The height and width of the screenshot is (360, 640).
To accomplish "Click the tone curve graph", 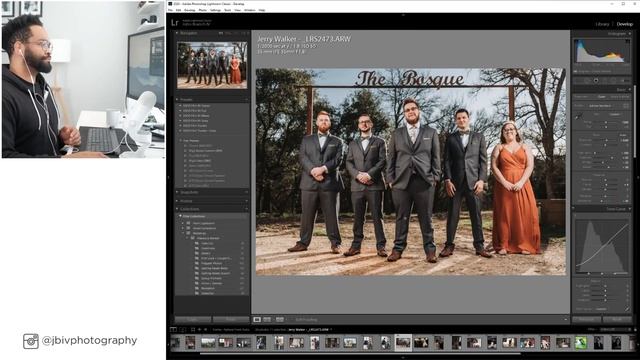I will [x=602, y=247].
